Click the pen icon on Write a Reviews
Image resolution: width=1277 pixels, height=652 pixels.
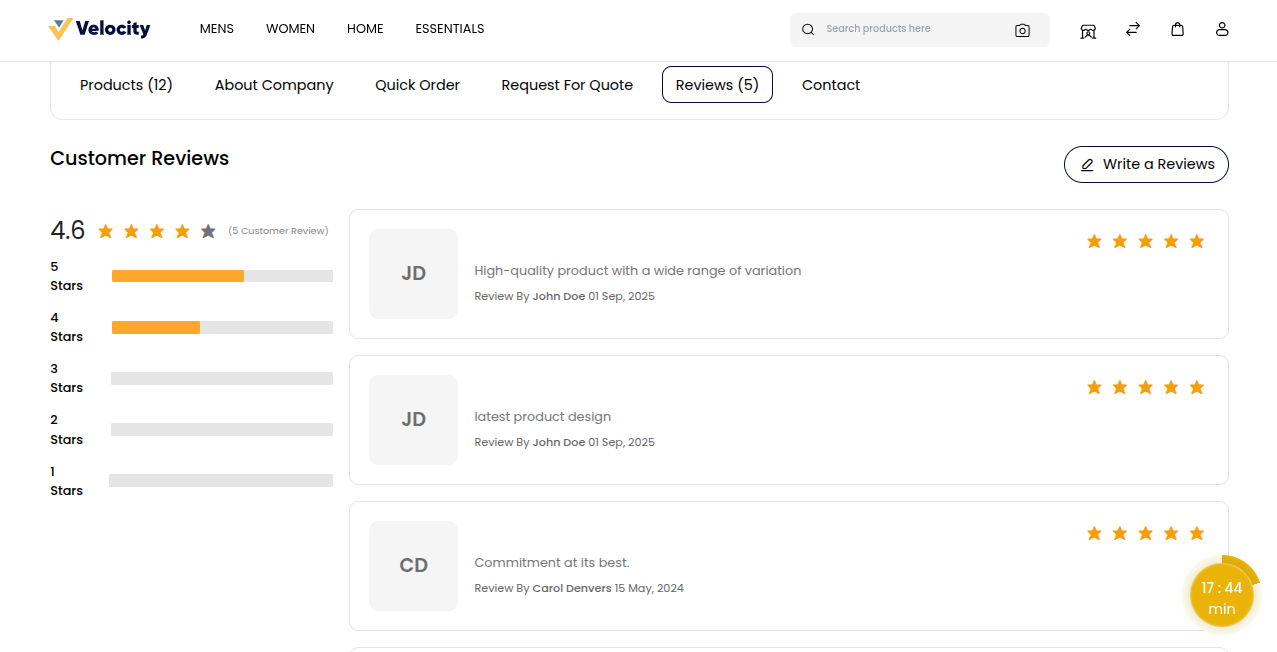coord(1087,164)
